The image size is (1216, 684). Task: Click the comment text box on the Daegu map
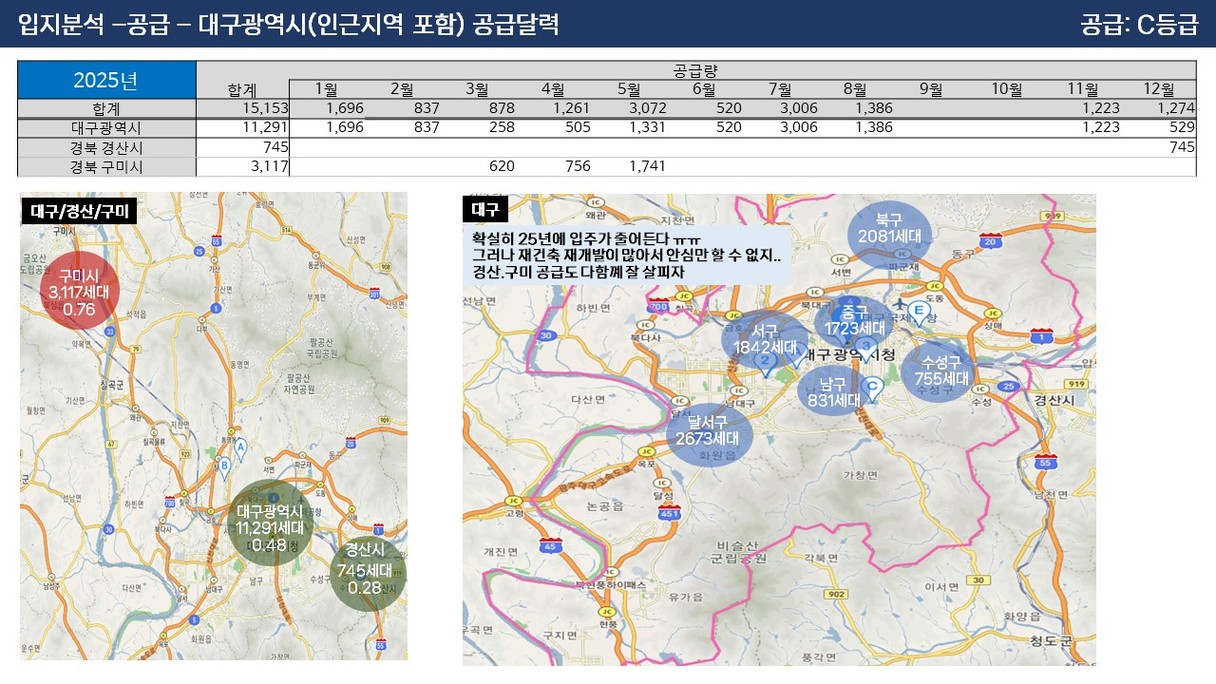coord(626,255)
